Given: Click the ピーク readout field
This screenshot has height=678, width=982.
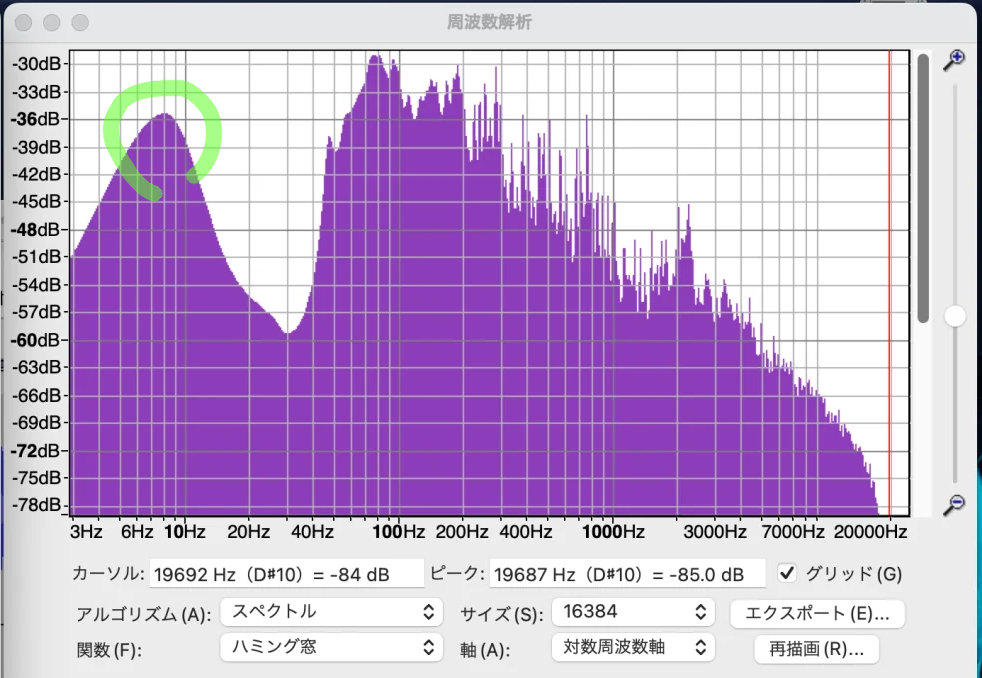Looking at the screenshot, I should [627, 574].
